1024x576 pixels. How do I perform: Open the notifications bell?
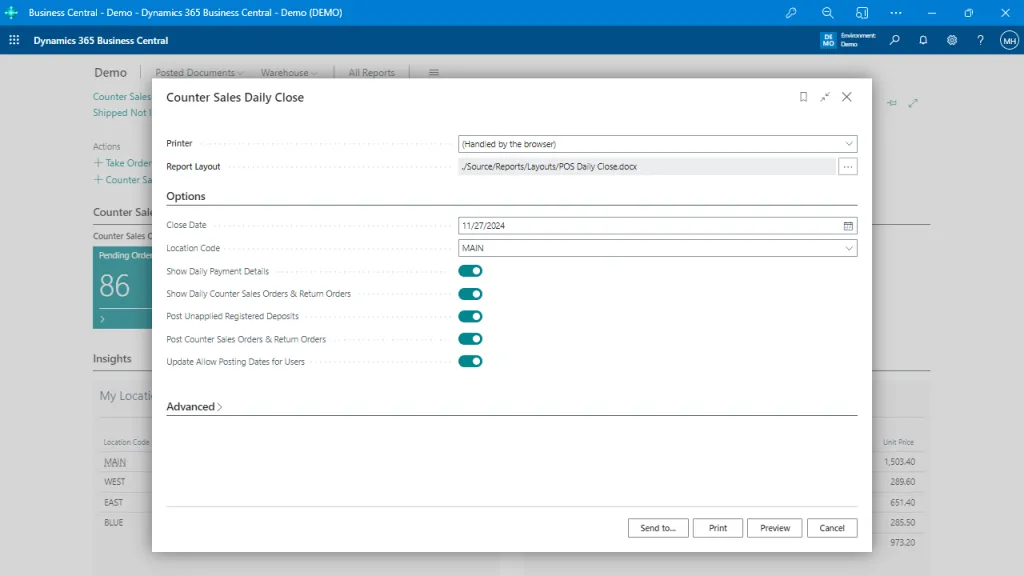[922, 40]
